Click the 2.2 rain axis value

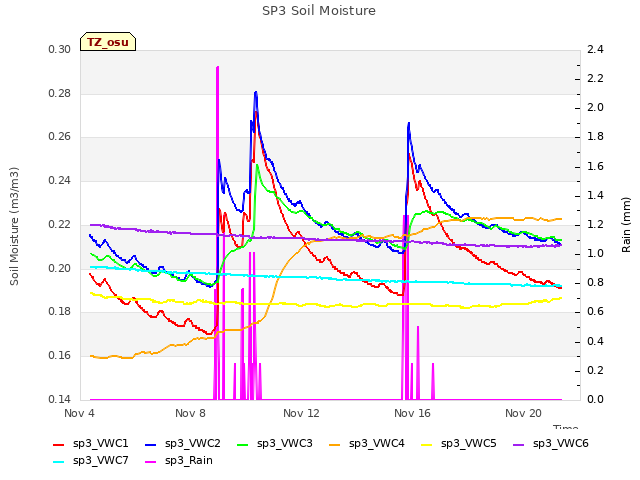(x=596, y=79)
